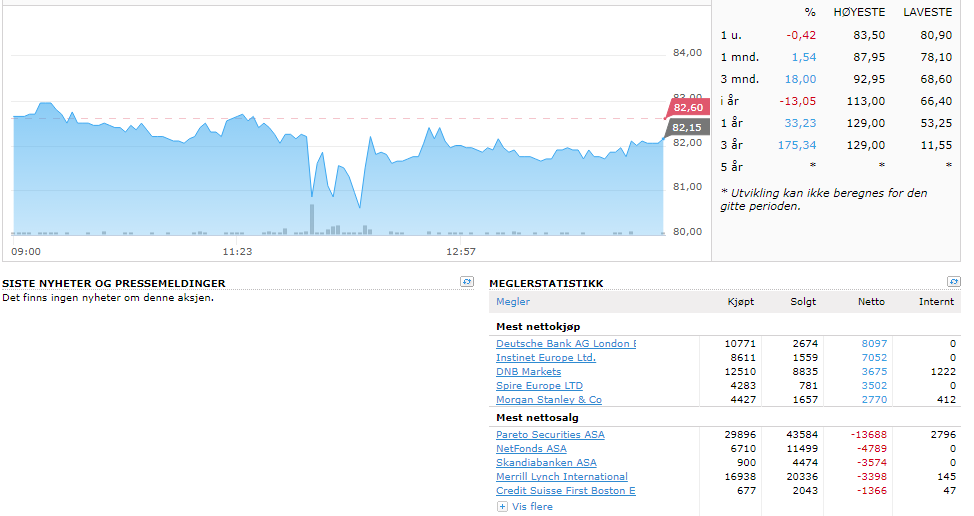Click refresh icon beside Siste Nyheter header

(x=466, y=283)
